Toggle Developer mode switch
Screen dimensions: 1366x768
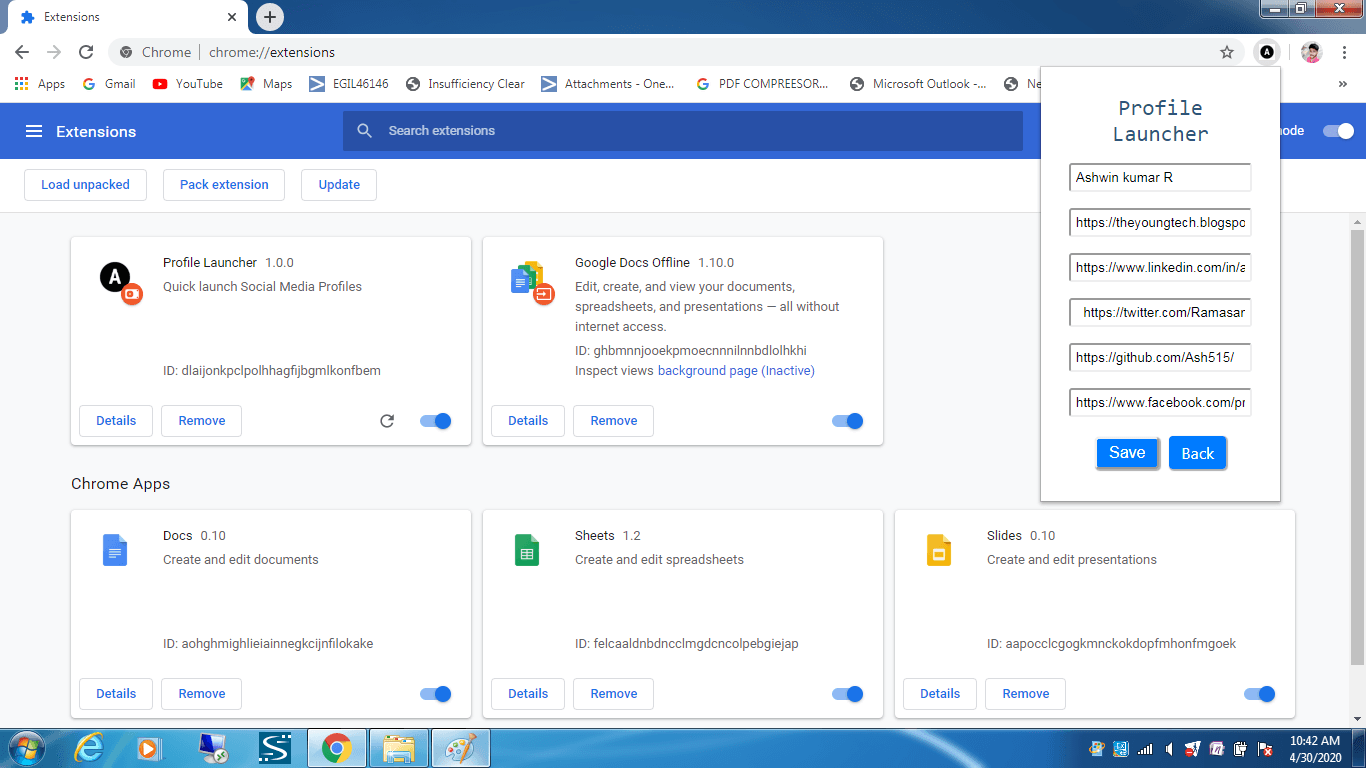(x=1338, y=131)
